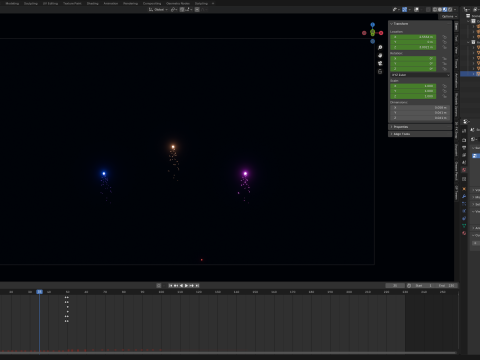Jump to next keyframe

(192, 286)
